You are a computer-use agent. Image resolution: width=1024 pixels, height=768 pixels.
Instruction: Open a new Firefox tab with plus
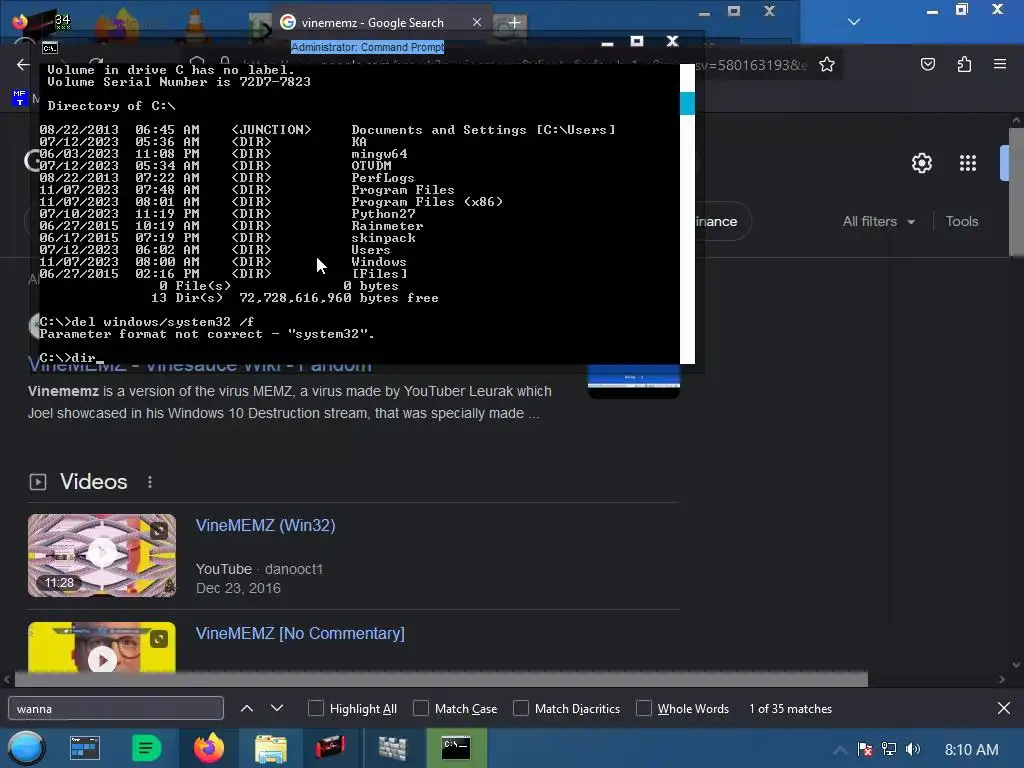click(514, 23)
